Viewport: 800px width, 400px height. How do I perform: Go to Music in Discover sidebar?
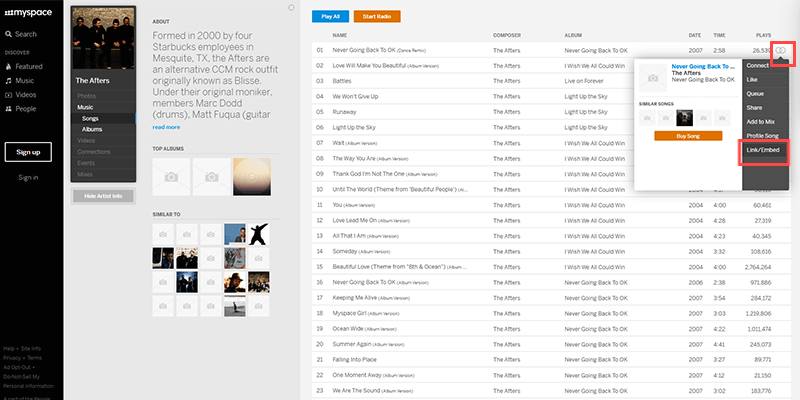19,81
